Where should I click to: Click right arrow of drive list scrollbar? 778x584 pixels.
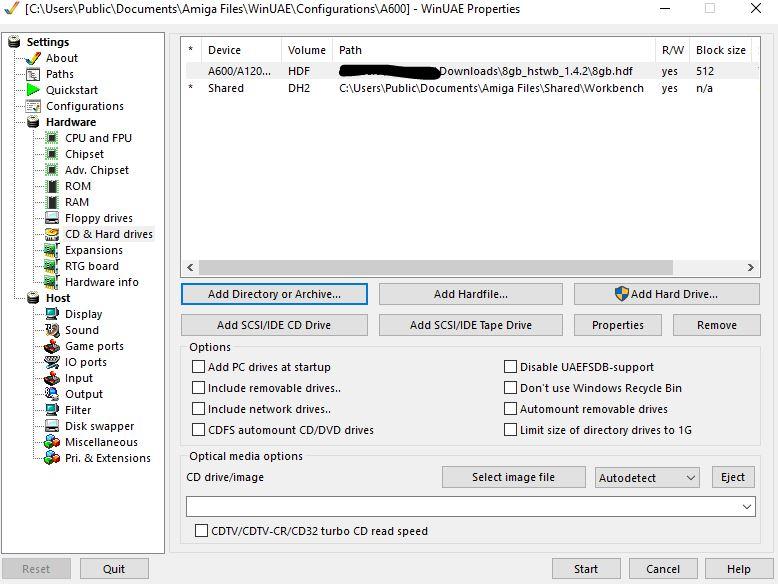(x=751, y=267)
